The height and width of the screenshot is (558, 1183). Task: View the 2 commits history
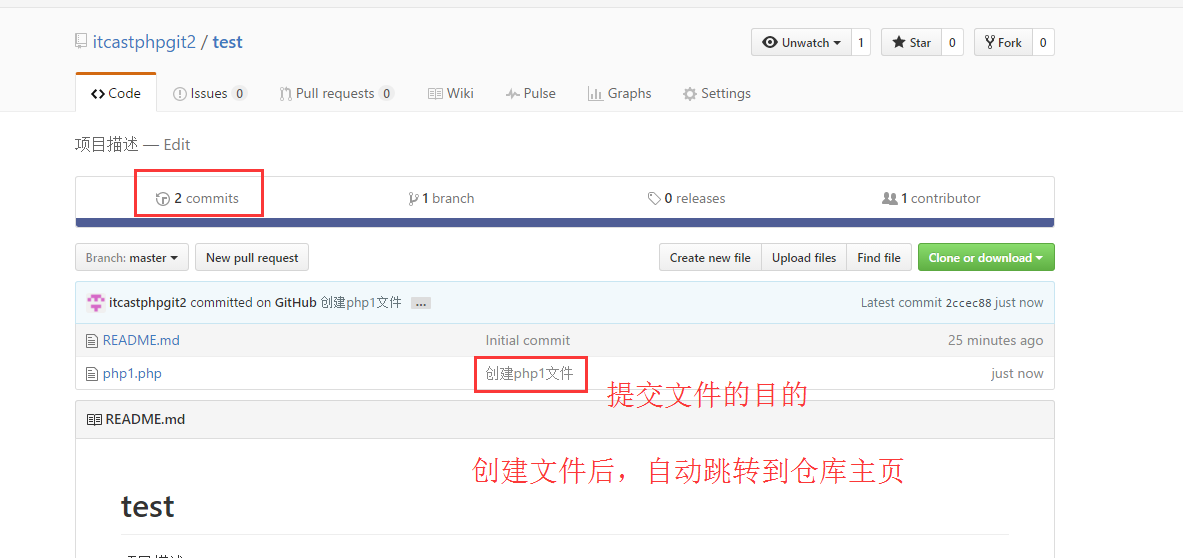tap(197, 198)
